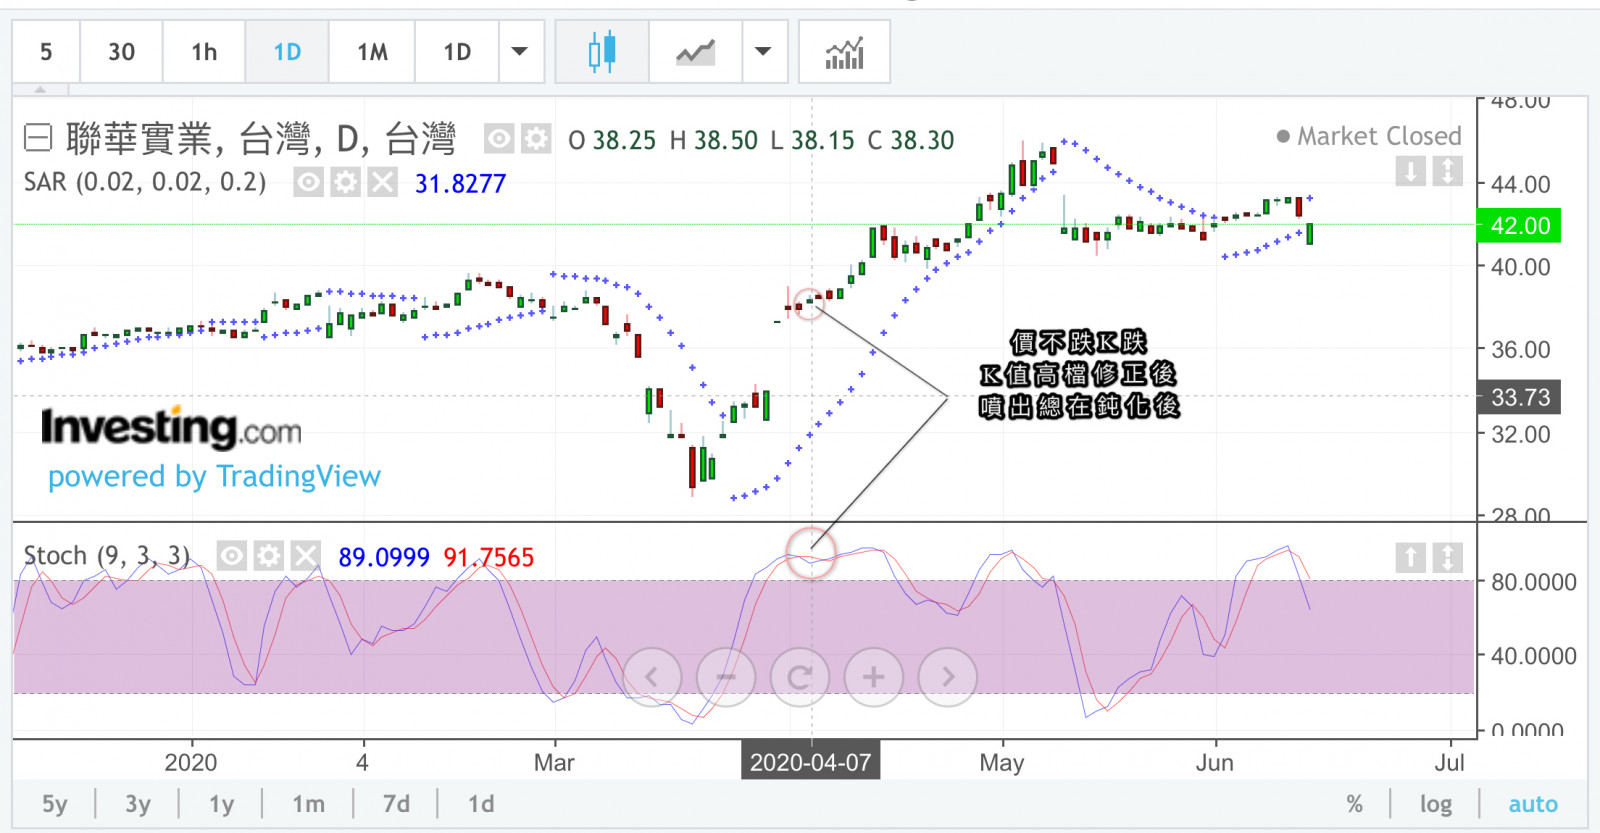The image size is (1600, 833).
Task: Remove the SAR indicator
Action: [x=382, y=182]
